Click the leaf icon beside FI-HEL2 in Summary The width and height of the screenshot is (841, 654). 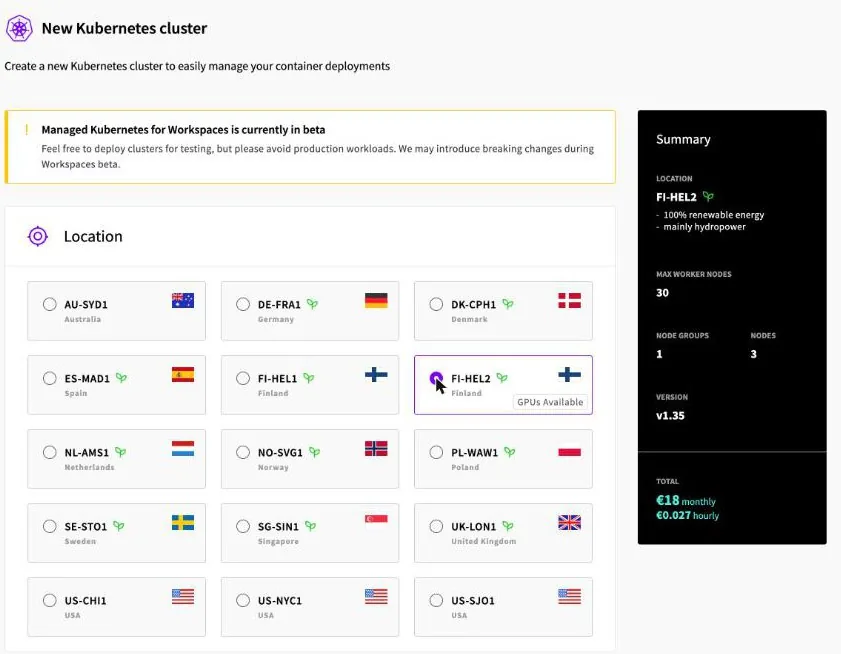coord(709,196)
